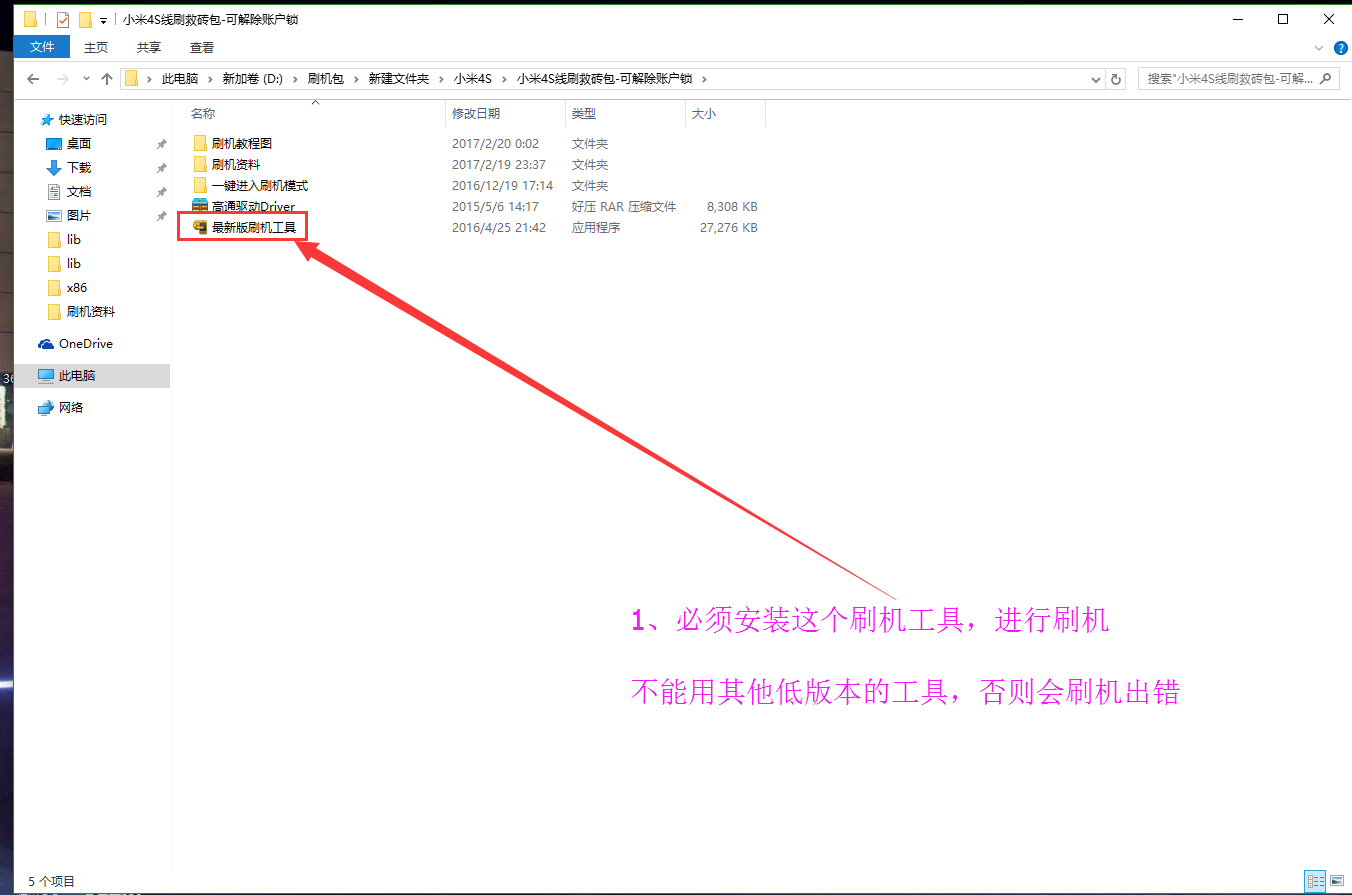Refresh the folder with the refresh icon
The width and height of the screenshot is (1352, 895).
[x=1116, y=78]
